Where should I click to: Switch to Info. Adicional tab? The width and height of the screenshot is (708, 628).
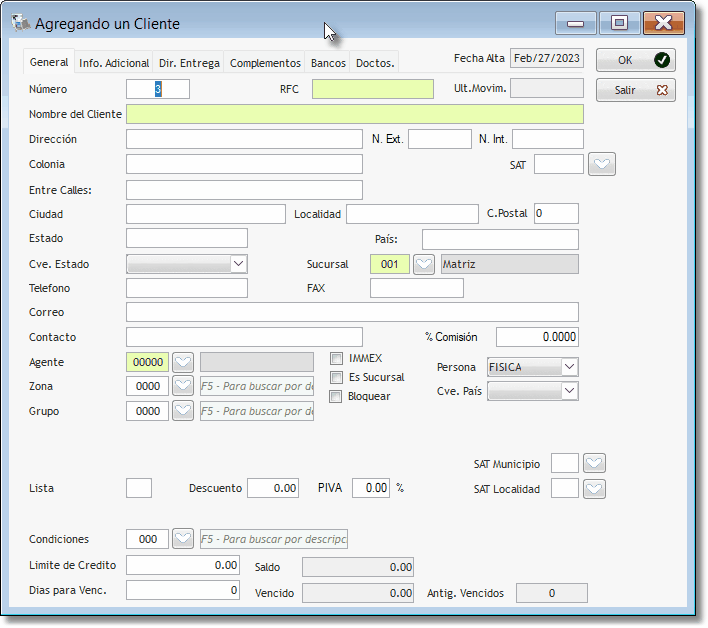114,63
